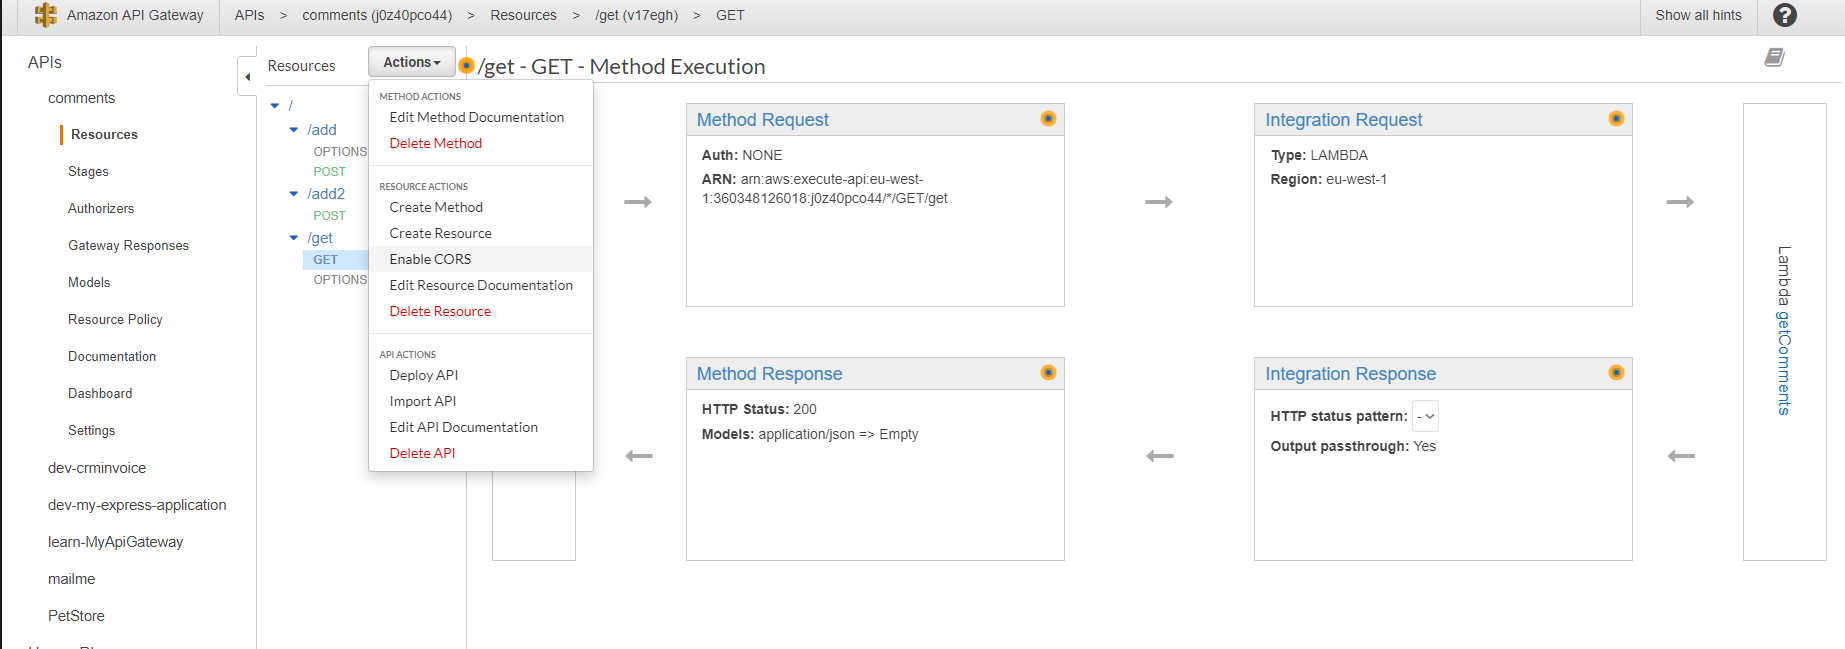Open the dev-my-express-application API
The height and width of the screenshot is (649, 1845).
(137, 505)
